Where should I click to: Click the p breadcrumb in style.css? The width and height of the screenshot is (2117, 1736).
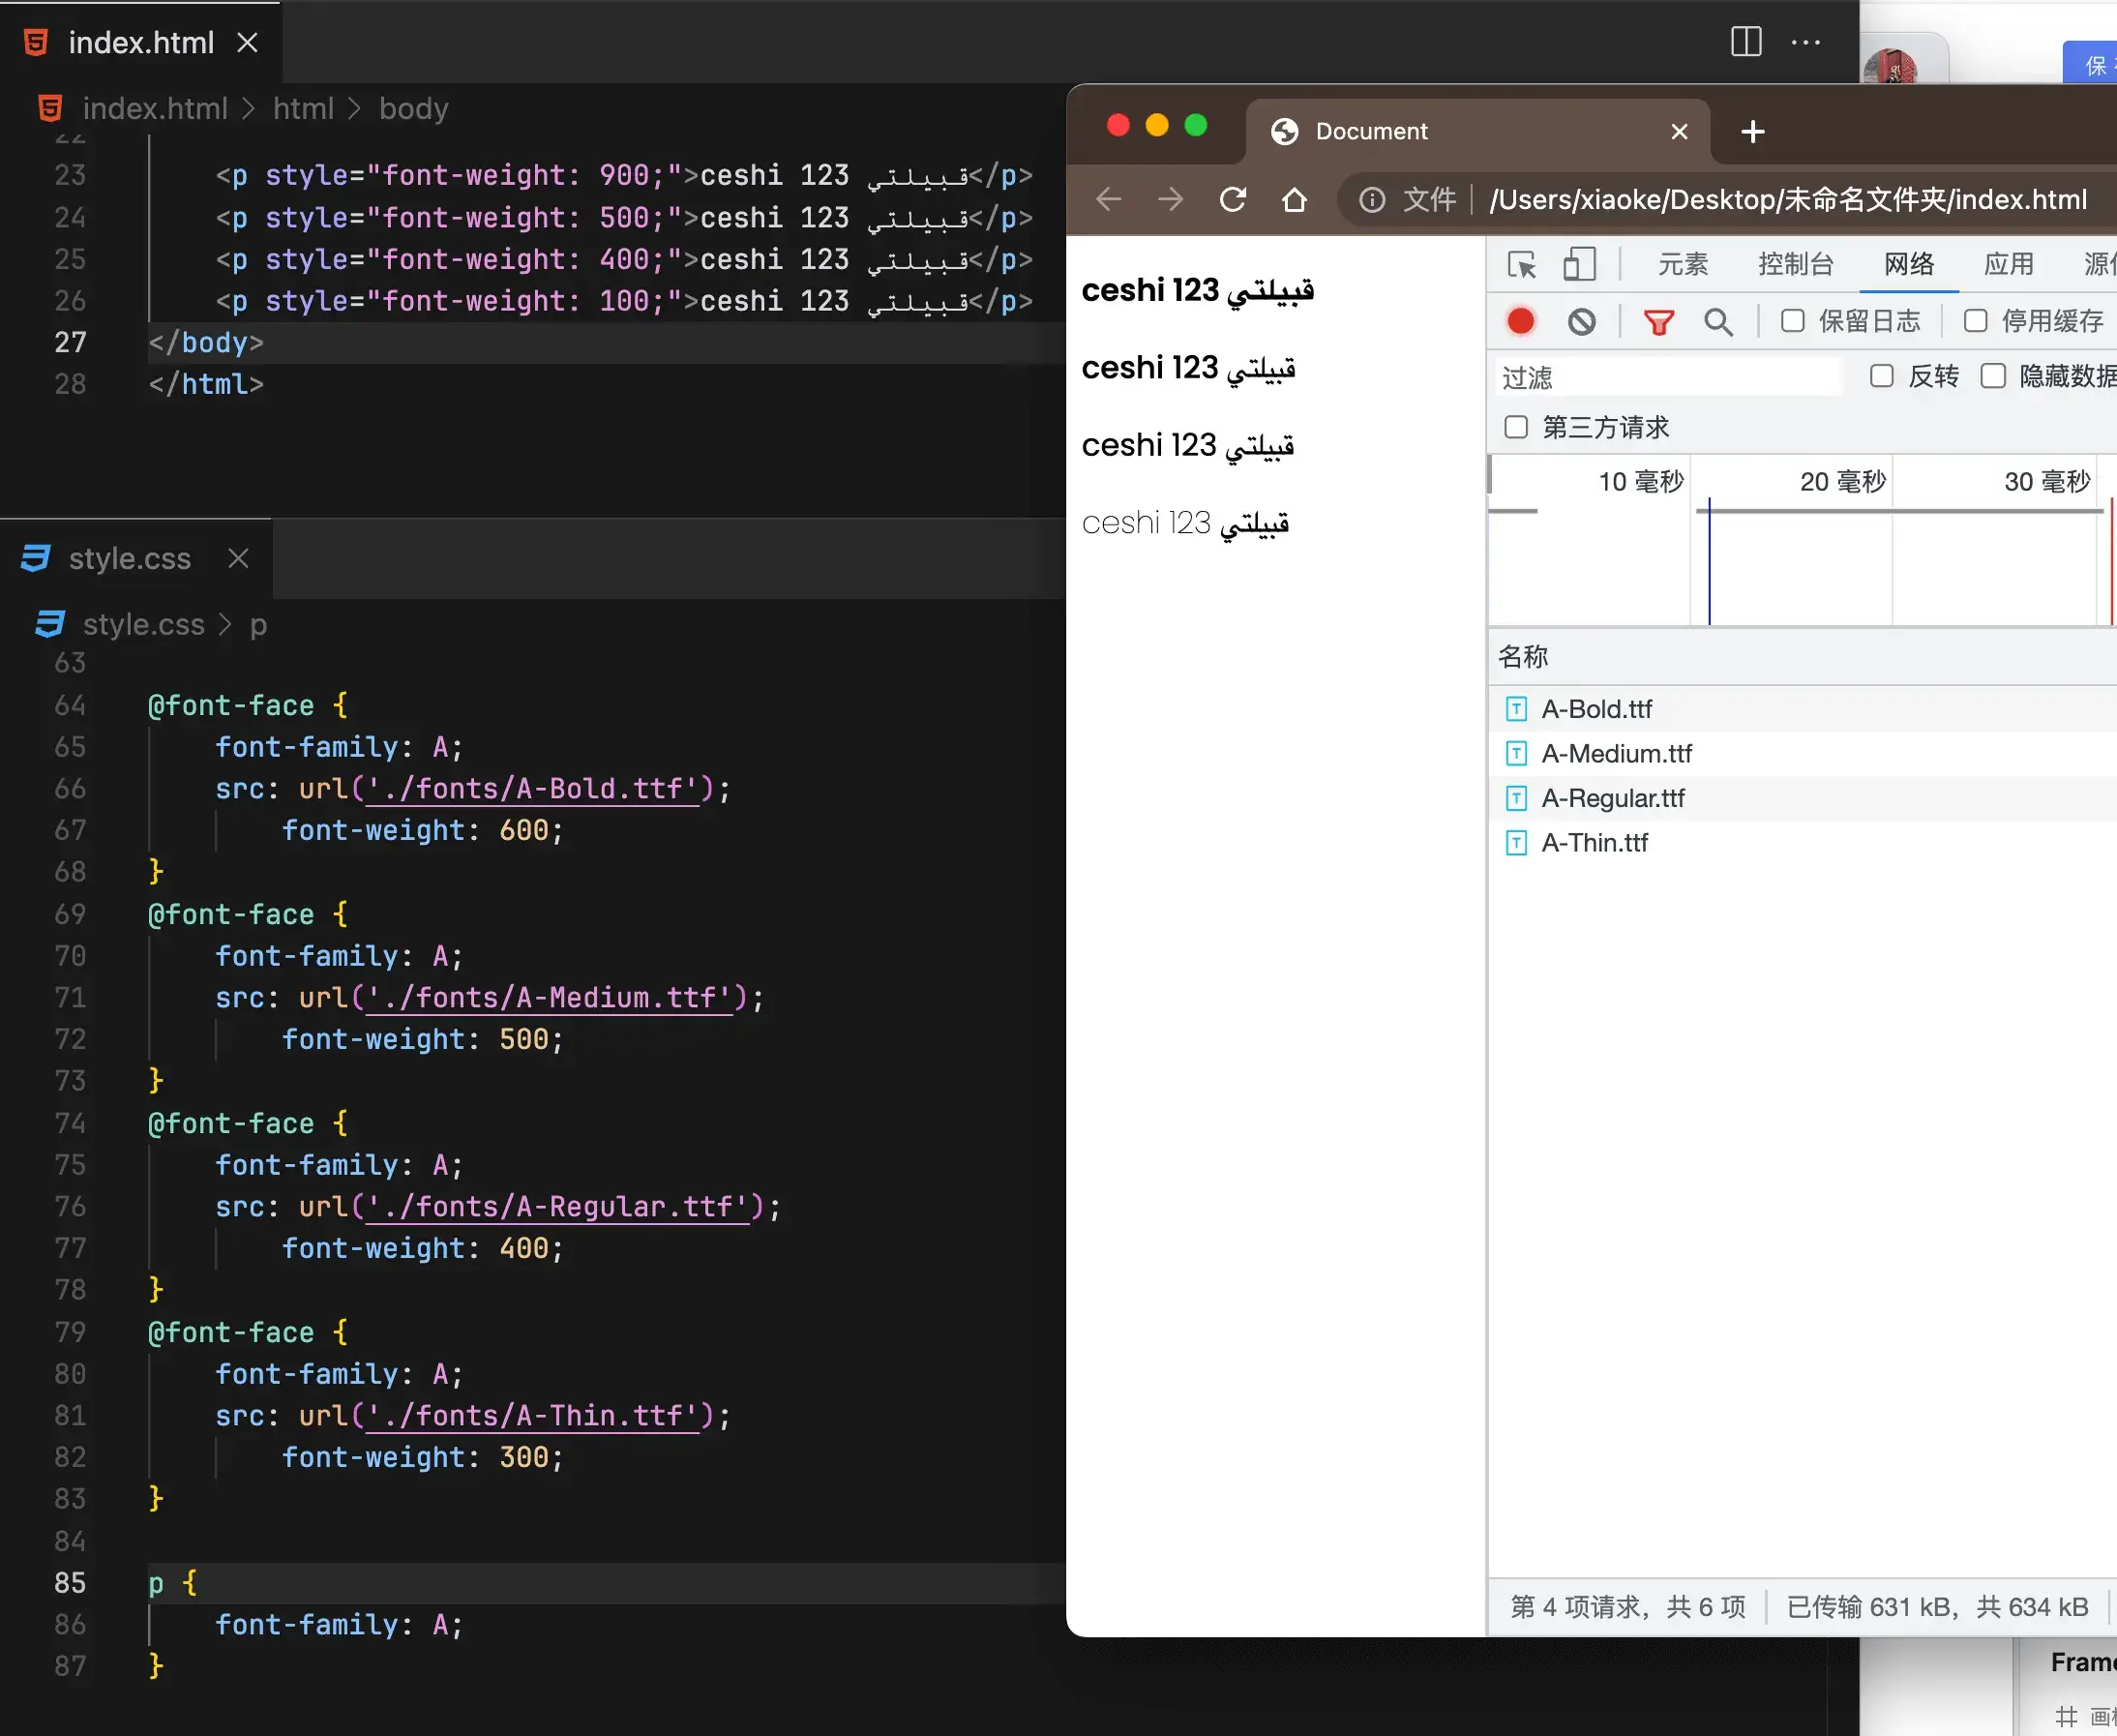pyautogui.click(x=258, y=624)
